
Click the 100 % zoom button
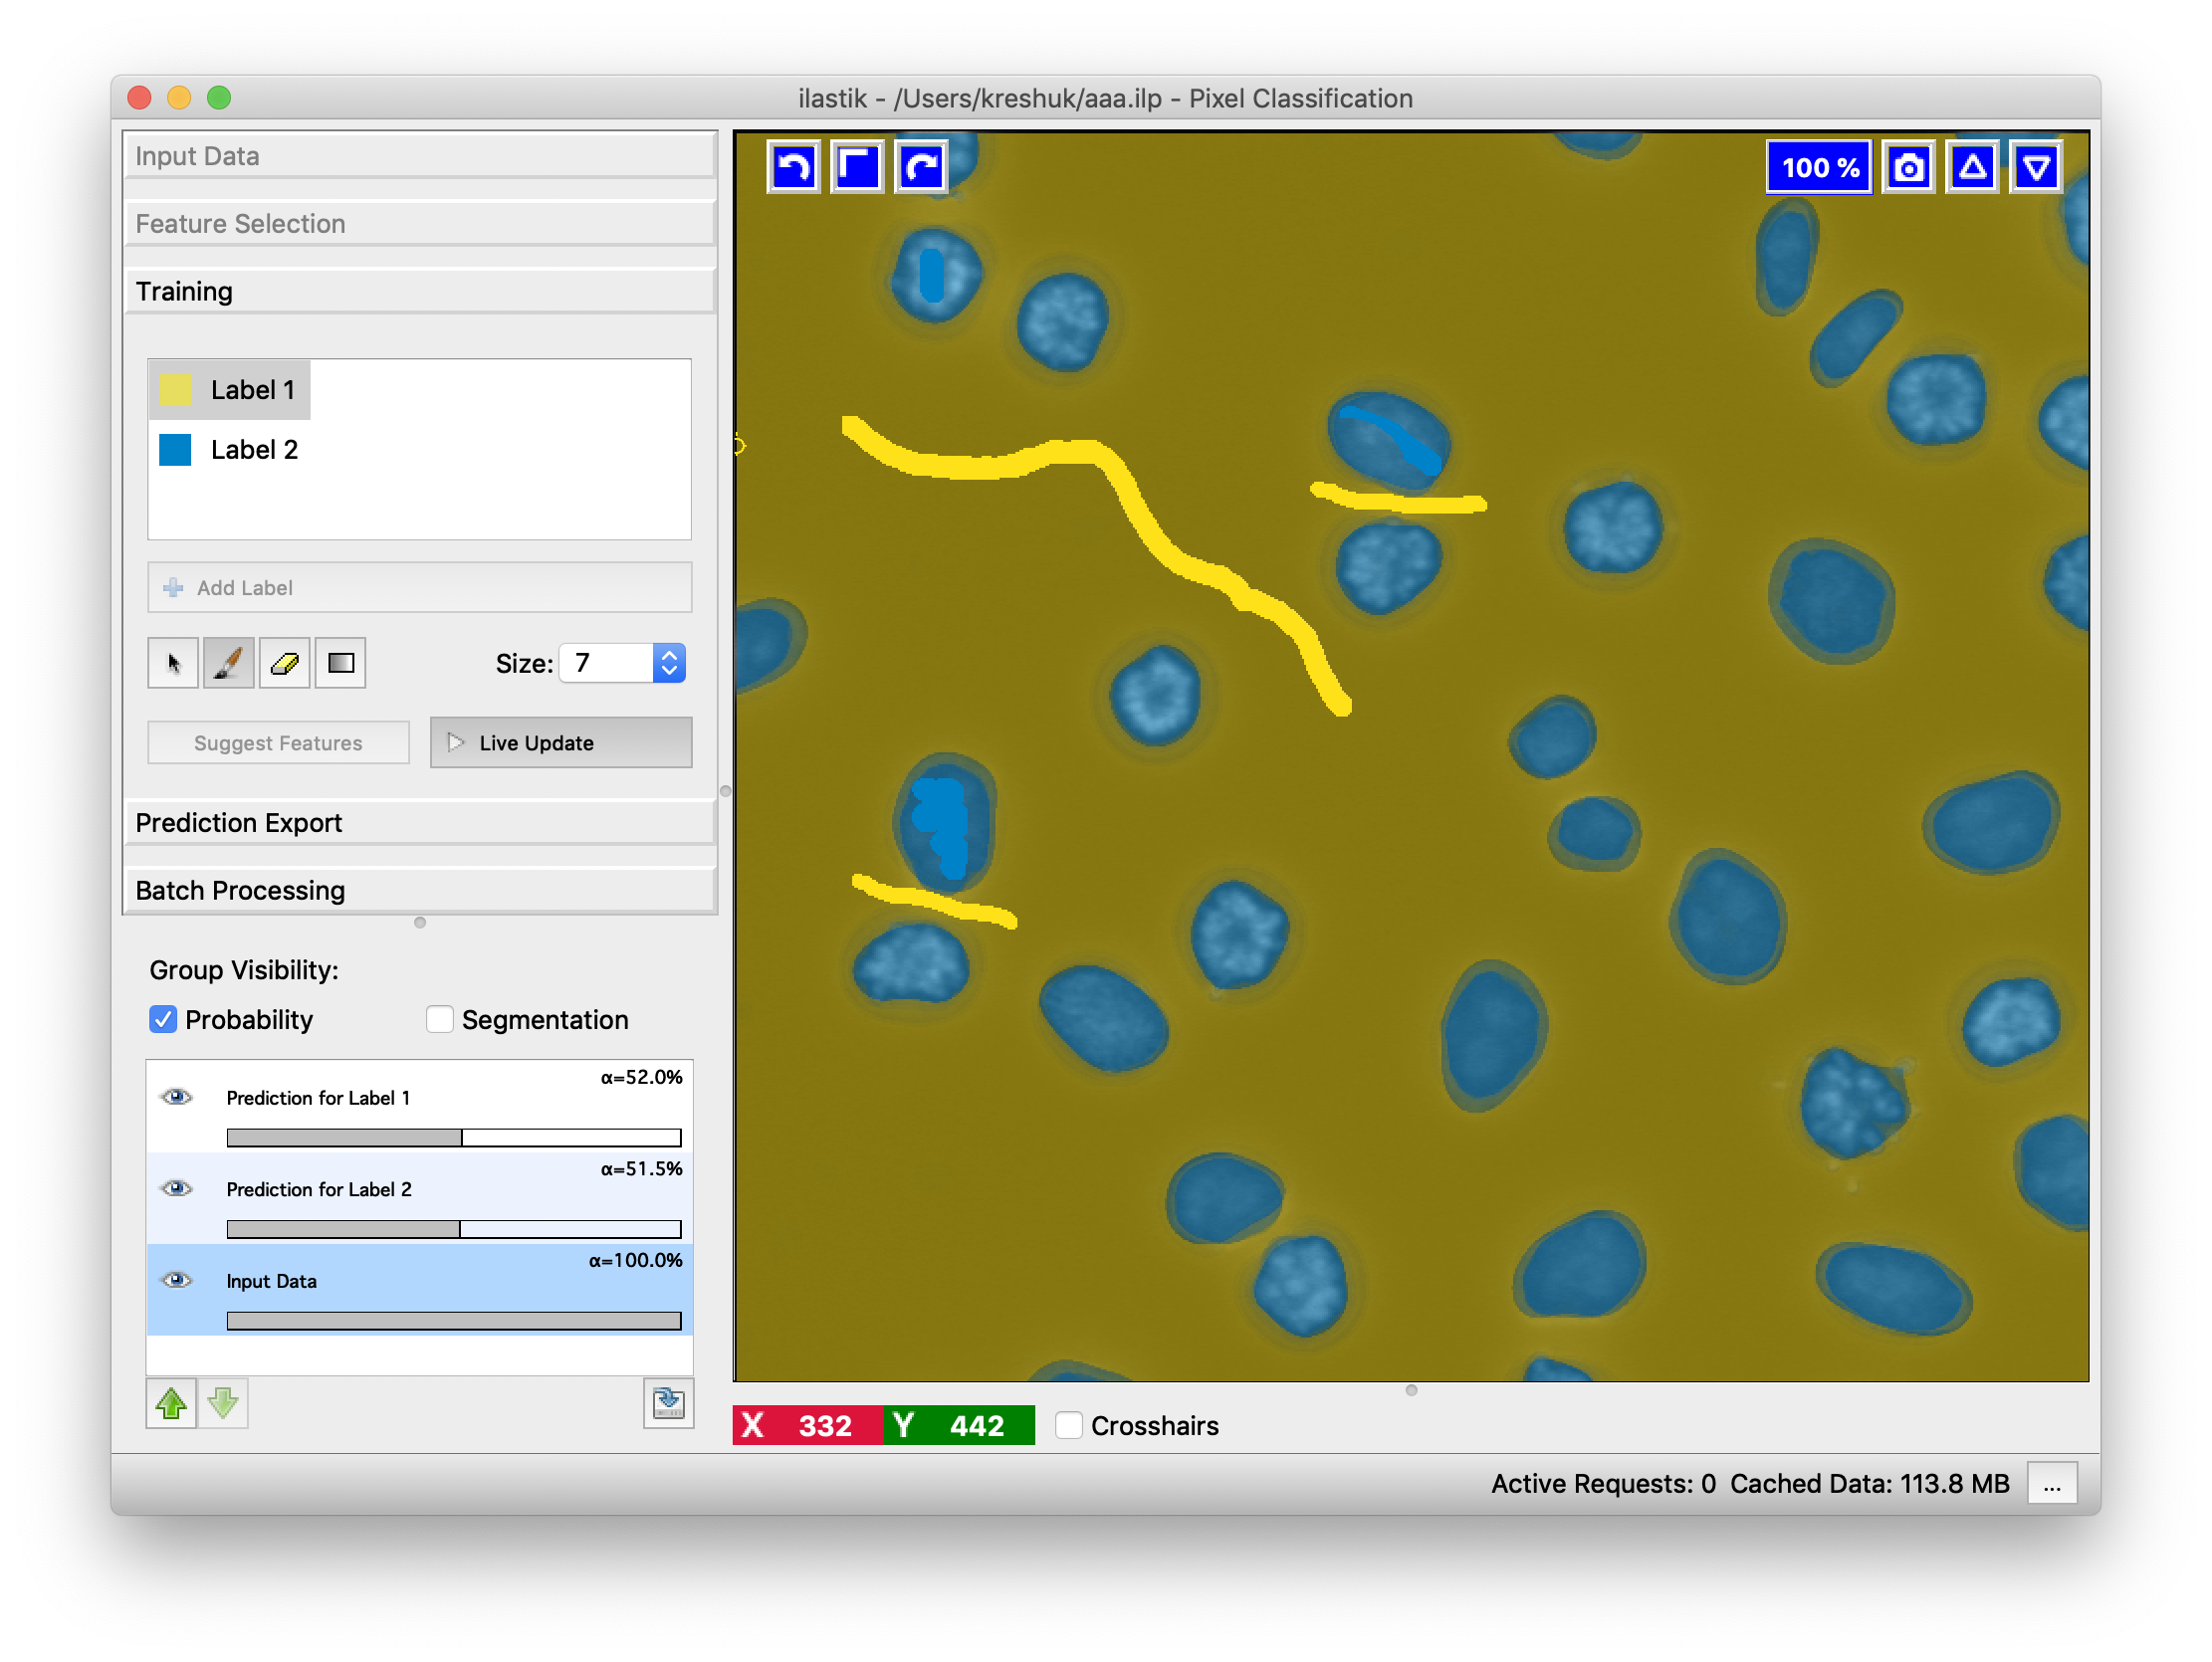click(x=1819, y=167)
